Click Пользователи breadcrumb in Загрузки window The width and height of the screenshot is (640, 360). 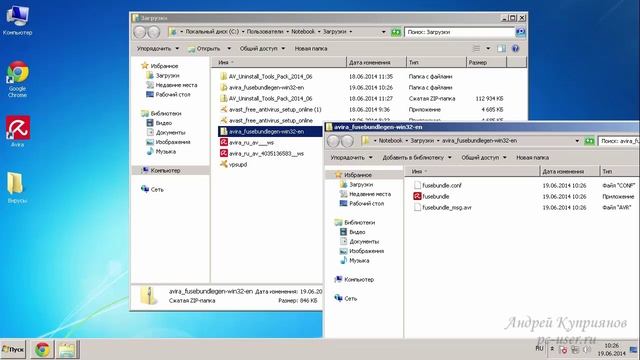click(x=264, y=31)
